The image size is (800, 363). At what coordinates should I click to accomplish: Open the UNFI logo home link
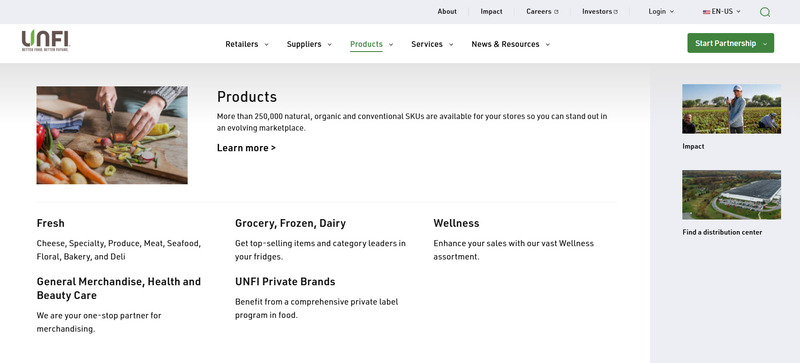tap(45, 41)
